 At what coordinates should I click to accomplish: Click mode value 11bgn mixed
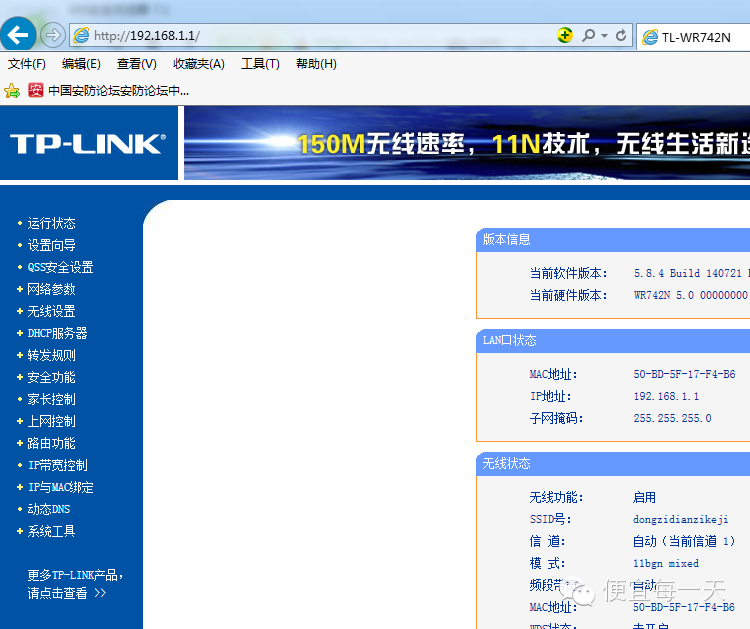point(665,563)
